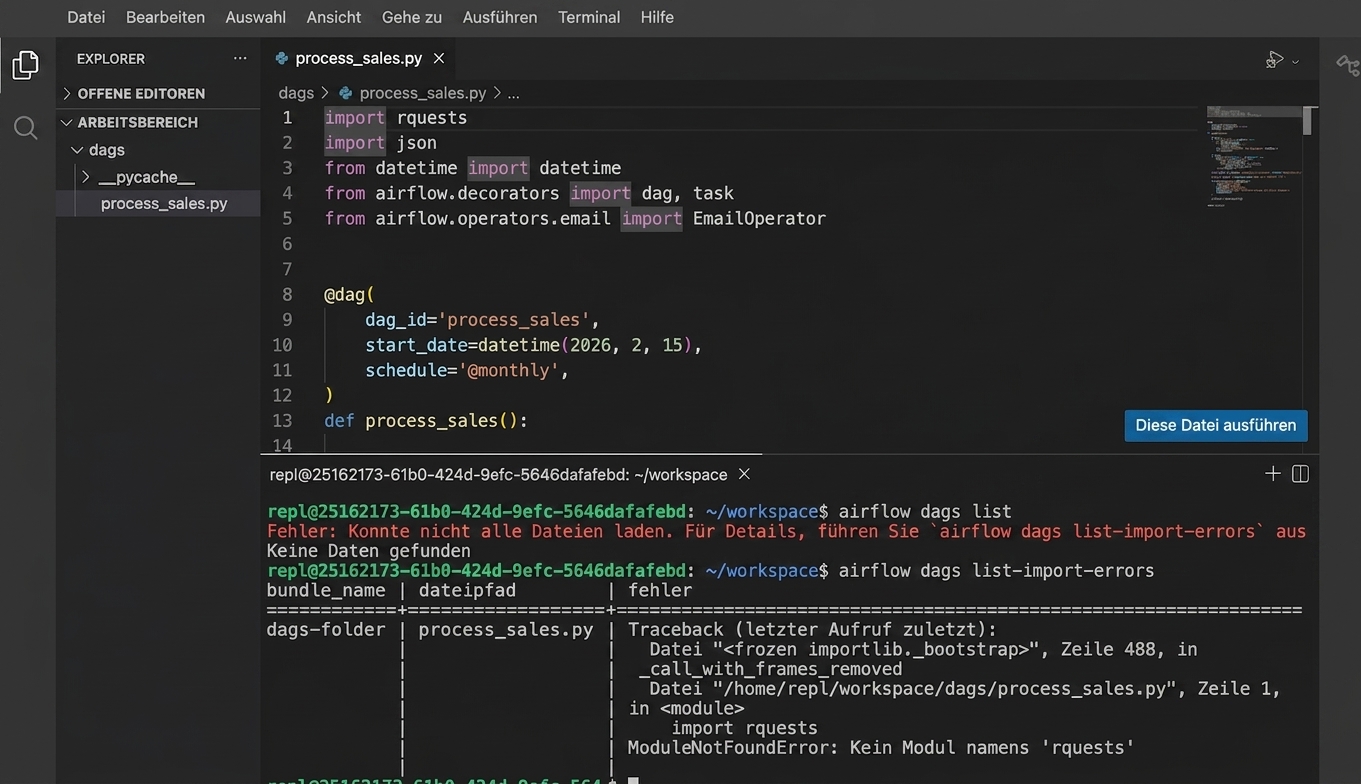
Task: Click the 'process_sales' dag_id string
Action: coord(514,320)
